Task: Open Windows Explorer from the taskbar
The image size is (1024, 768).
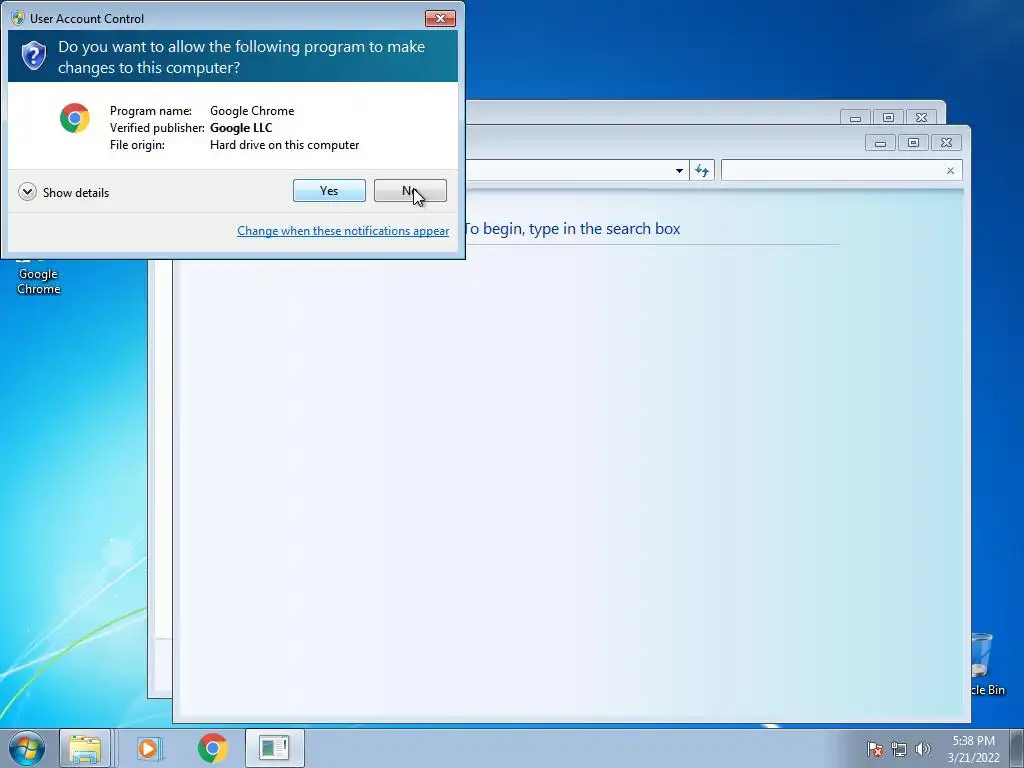Action: [x=86, y=748]
